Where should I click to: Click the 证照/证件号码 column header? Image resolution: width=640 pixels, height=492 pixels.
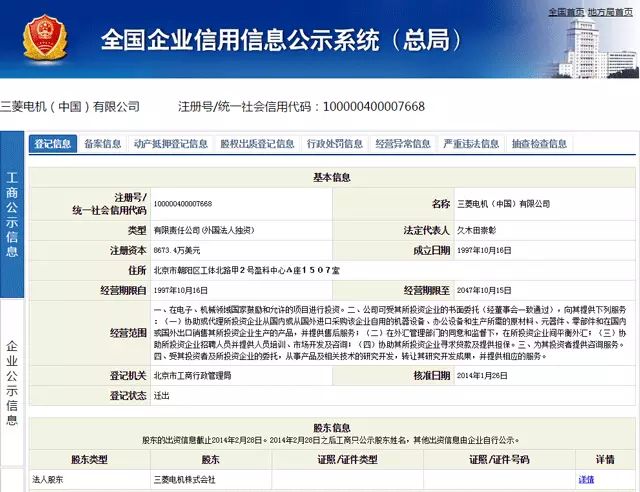[499, 460]
